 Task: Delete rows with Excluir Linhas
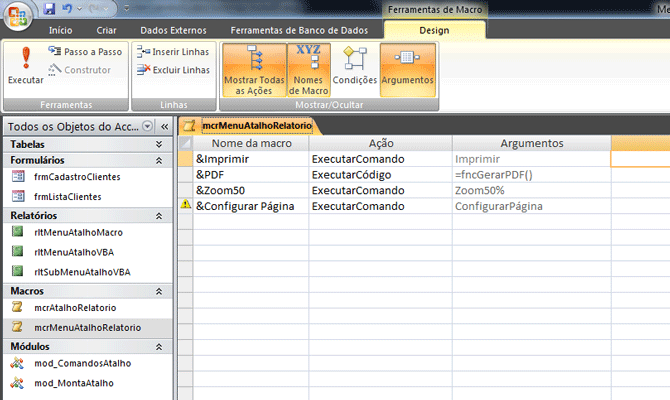point(173,70)
